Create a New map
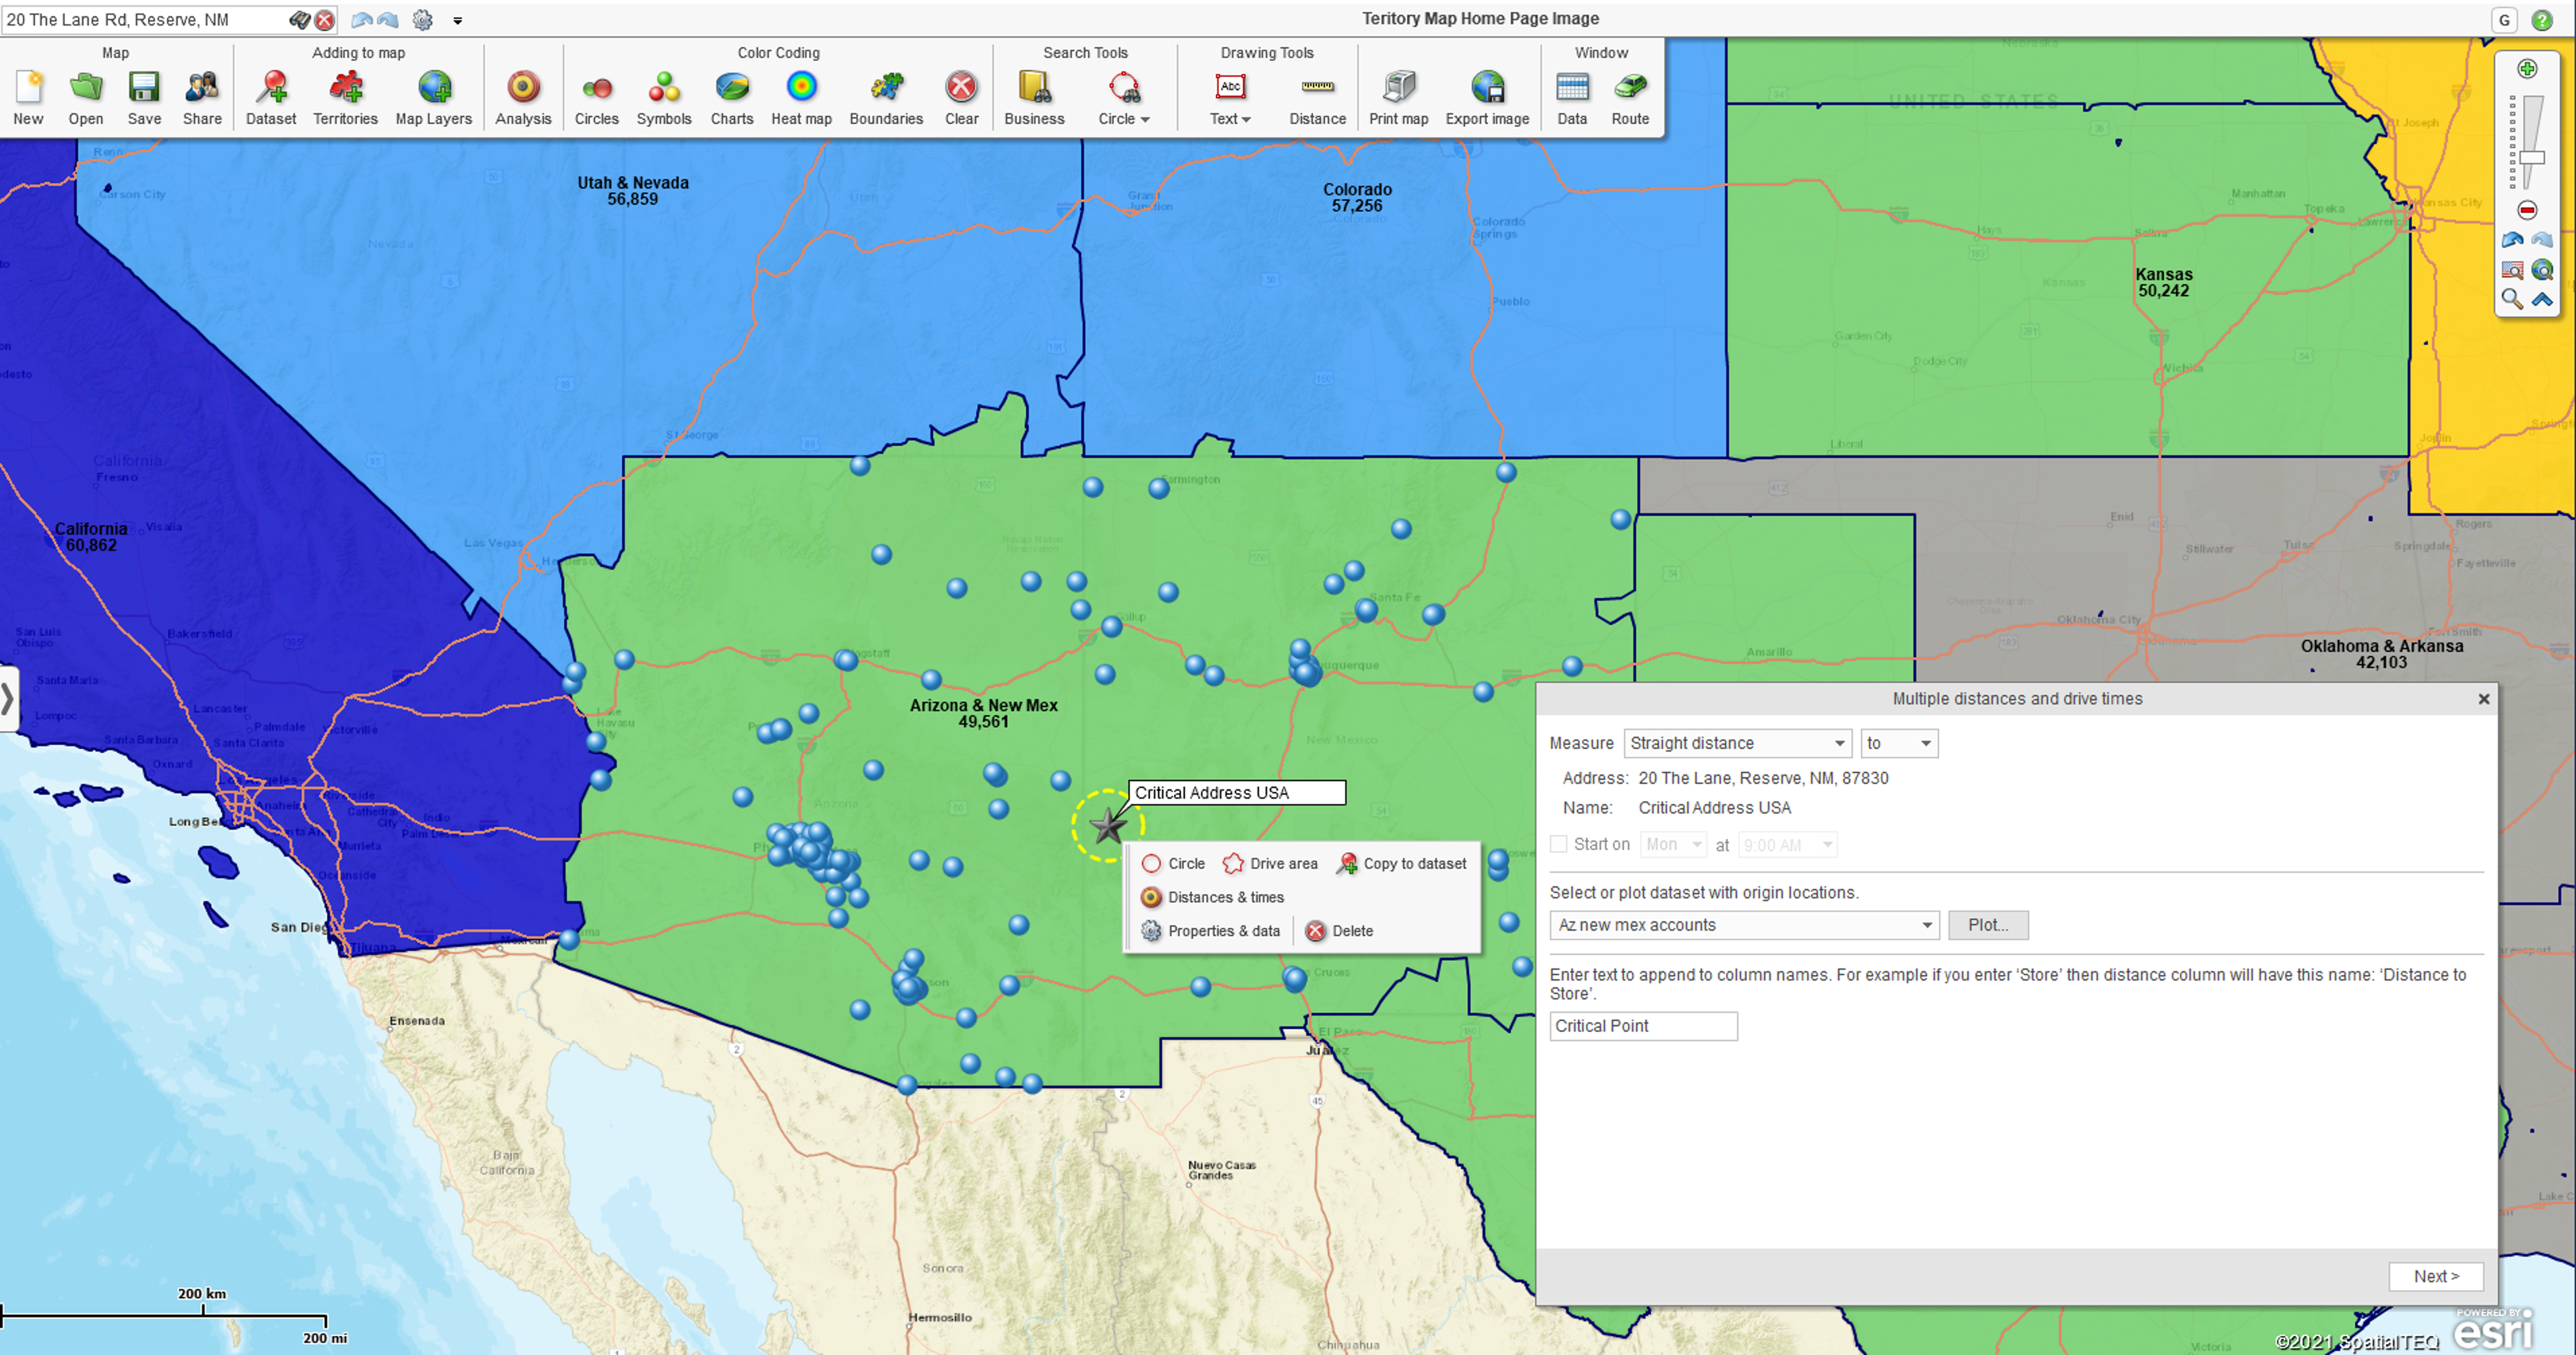 tap(28, 98)
